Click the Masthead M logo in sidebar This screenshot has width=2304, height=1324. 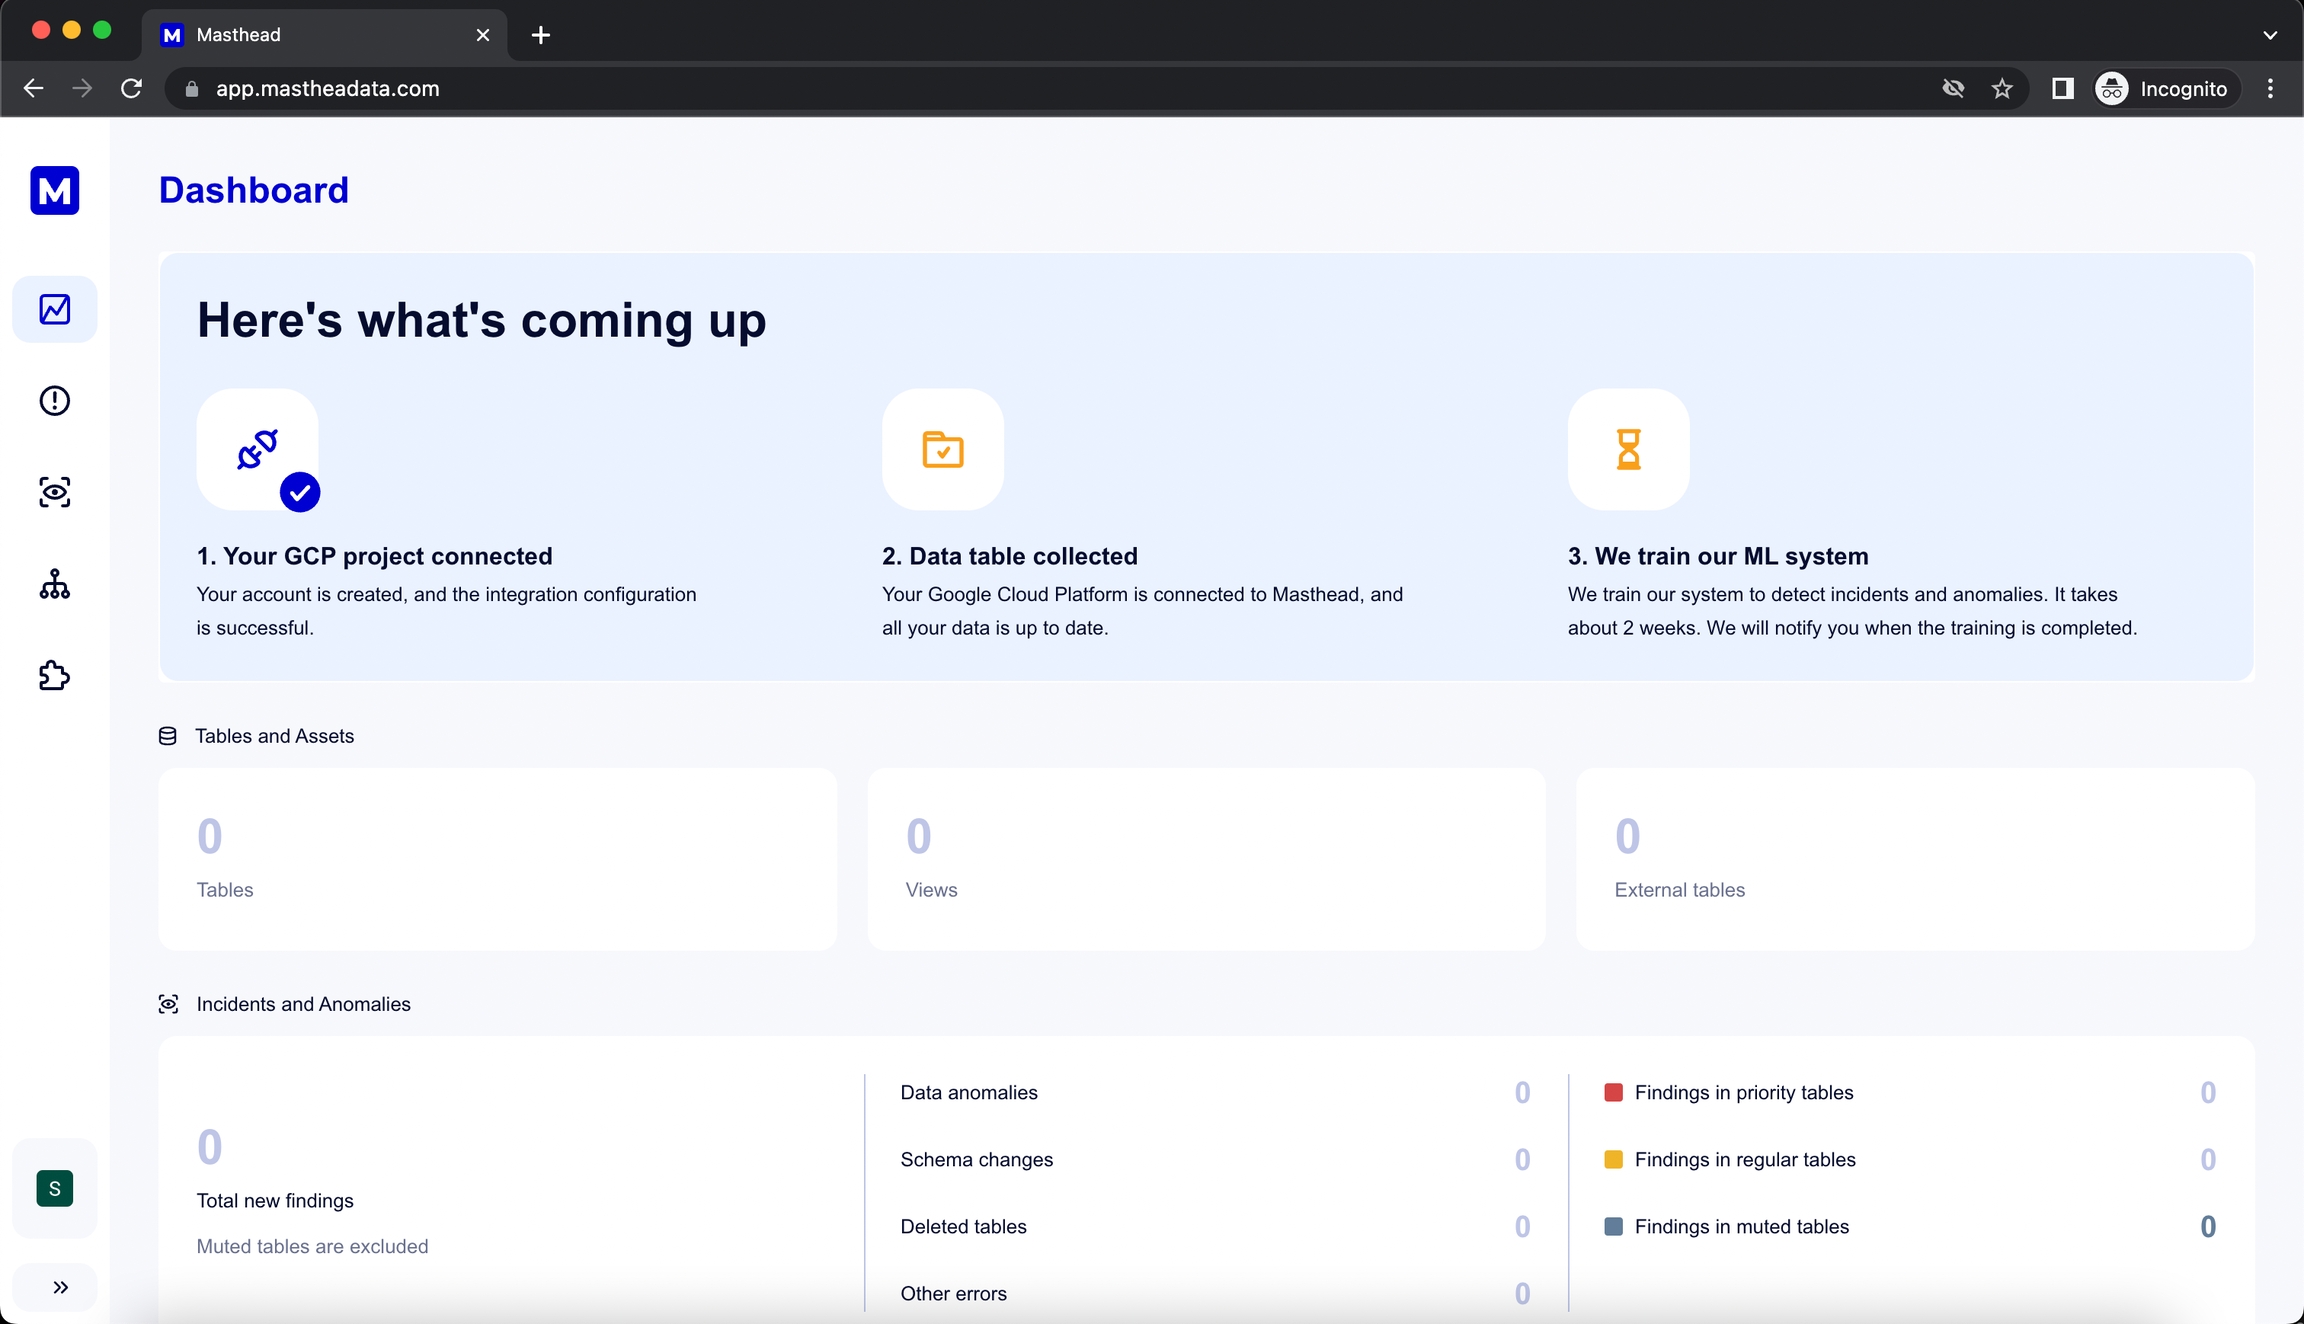coord(55,190)
